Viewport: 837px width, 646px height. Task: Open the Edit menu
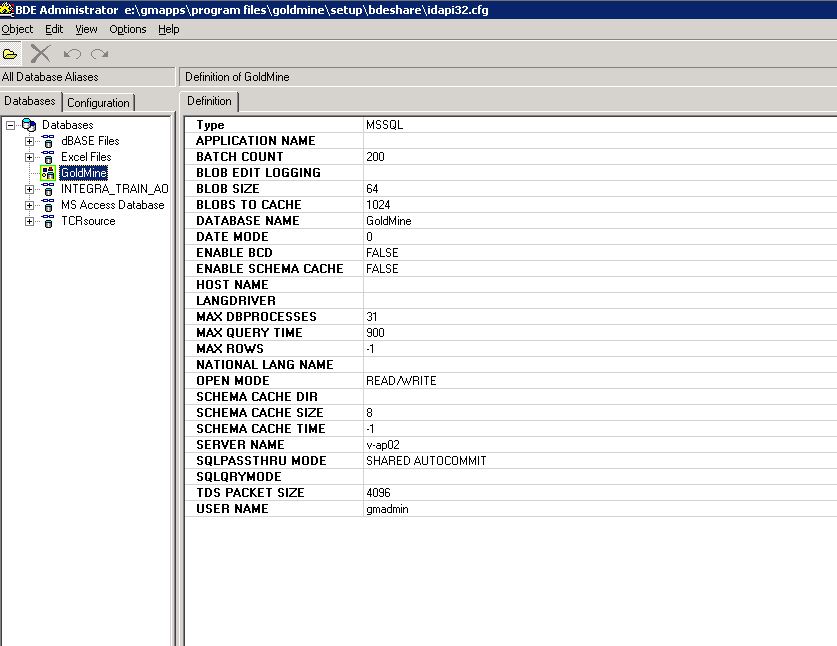[x=54, y=29]
